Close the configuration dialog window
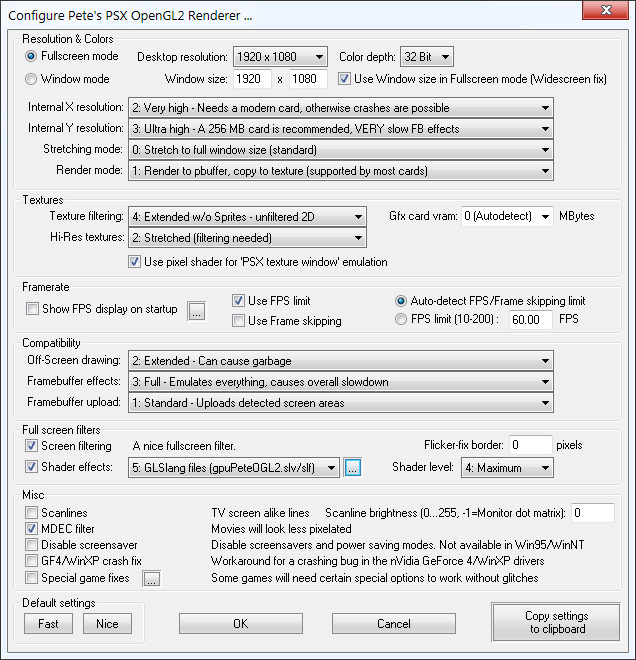Image resolution: width=636 pixels, height=660 pixels. tap(605, 10)
